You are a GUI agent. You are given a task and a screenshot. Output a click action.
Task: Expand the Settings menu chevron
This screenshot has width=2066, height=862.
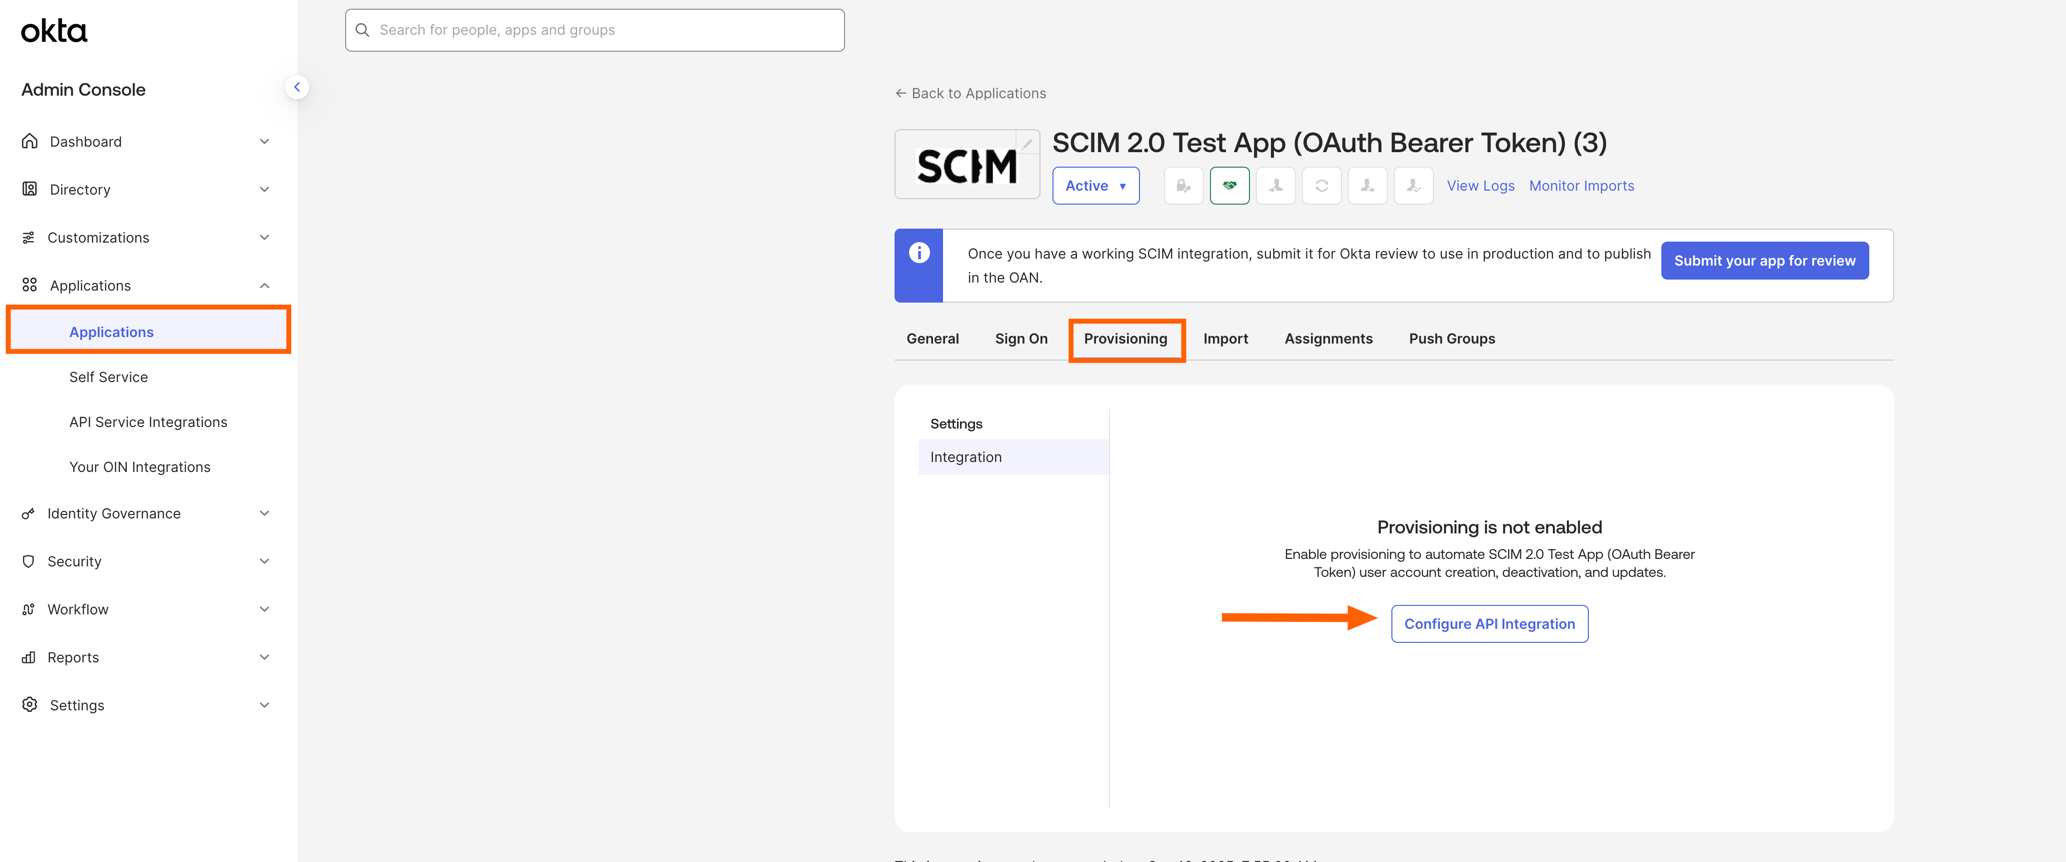264,705
